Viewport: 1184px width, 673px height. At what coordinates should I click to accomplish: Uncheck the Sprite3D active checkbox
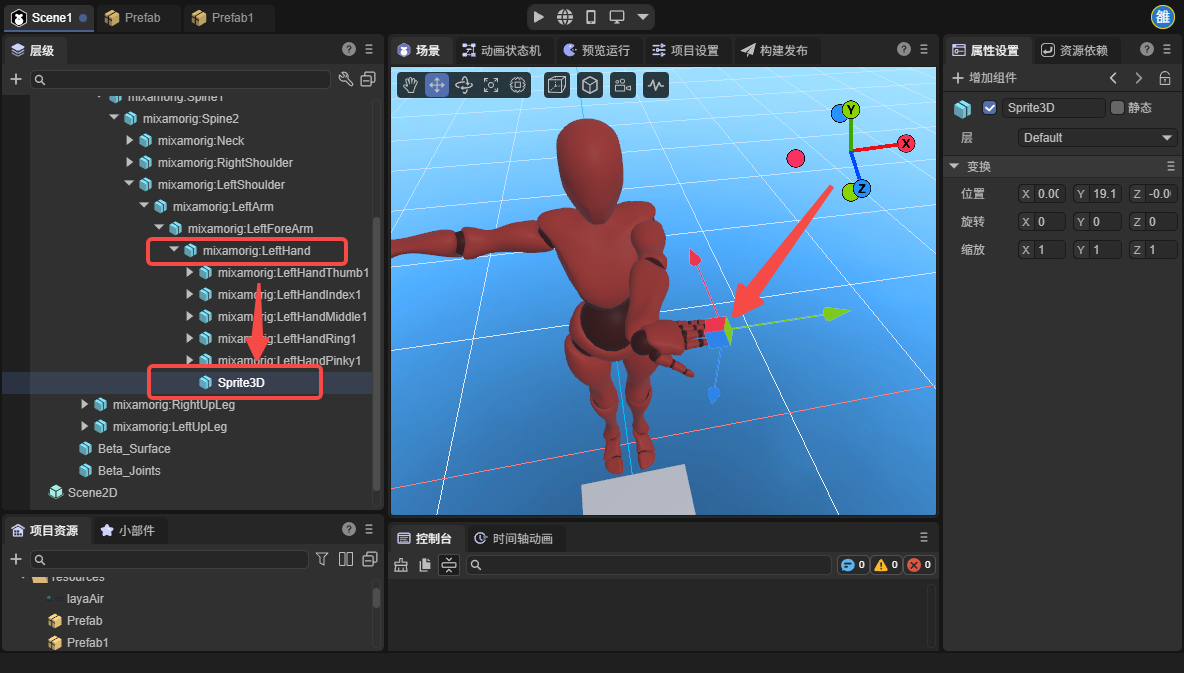(990, 108)
